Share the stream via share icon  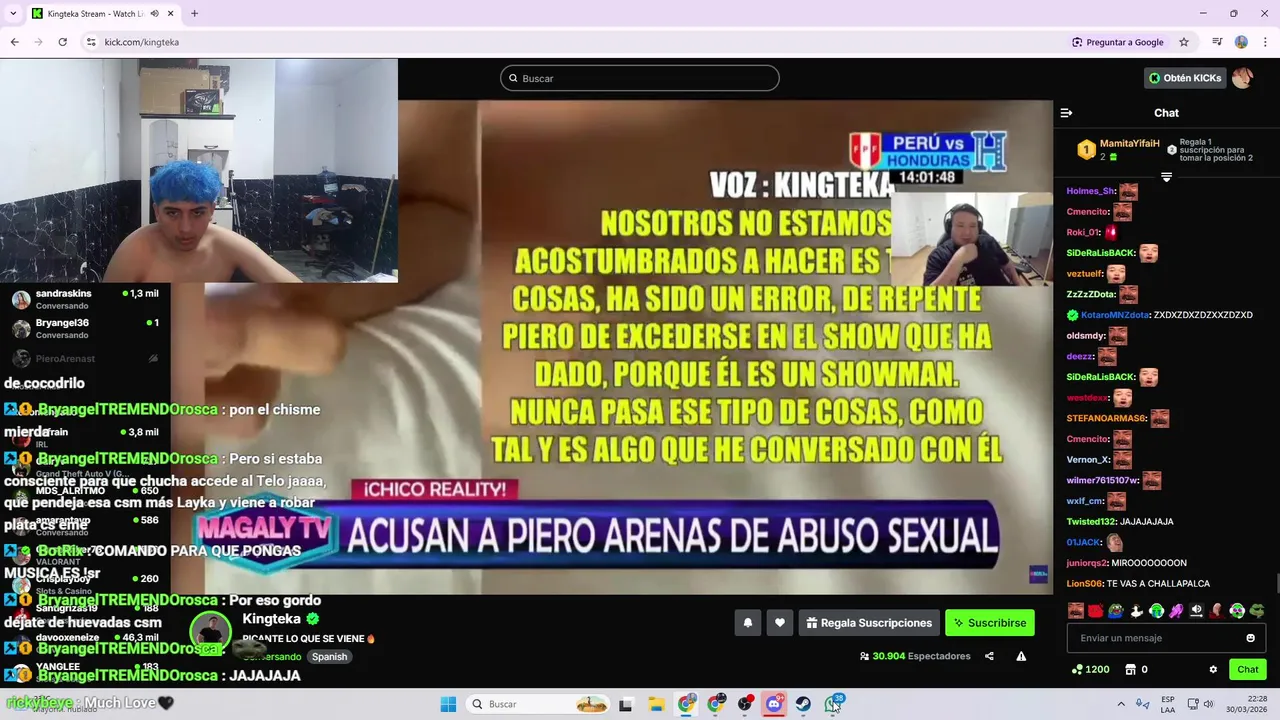pyautogui.click(x=989, y=656)
